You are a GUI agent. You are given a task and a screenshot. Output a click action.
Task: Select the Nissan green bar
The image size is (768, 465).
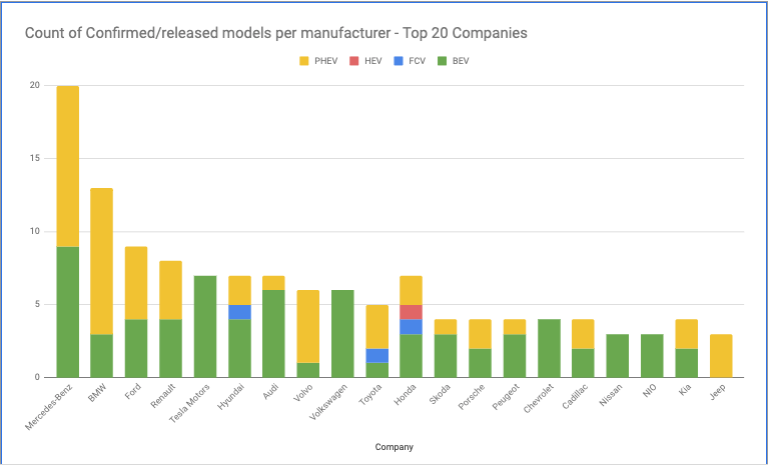point(617,356)
